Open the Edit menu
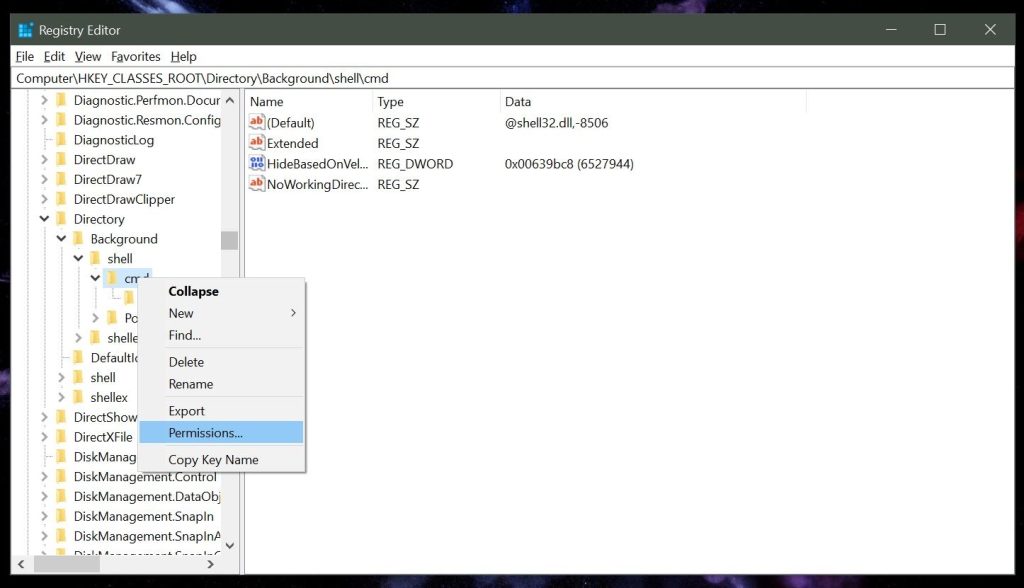The height and width of the screenshot is (588, 1024). click(x=54, y=57)
